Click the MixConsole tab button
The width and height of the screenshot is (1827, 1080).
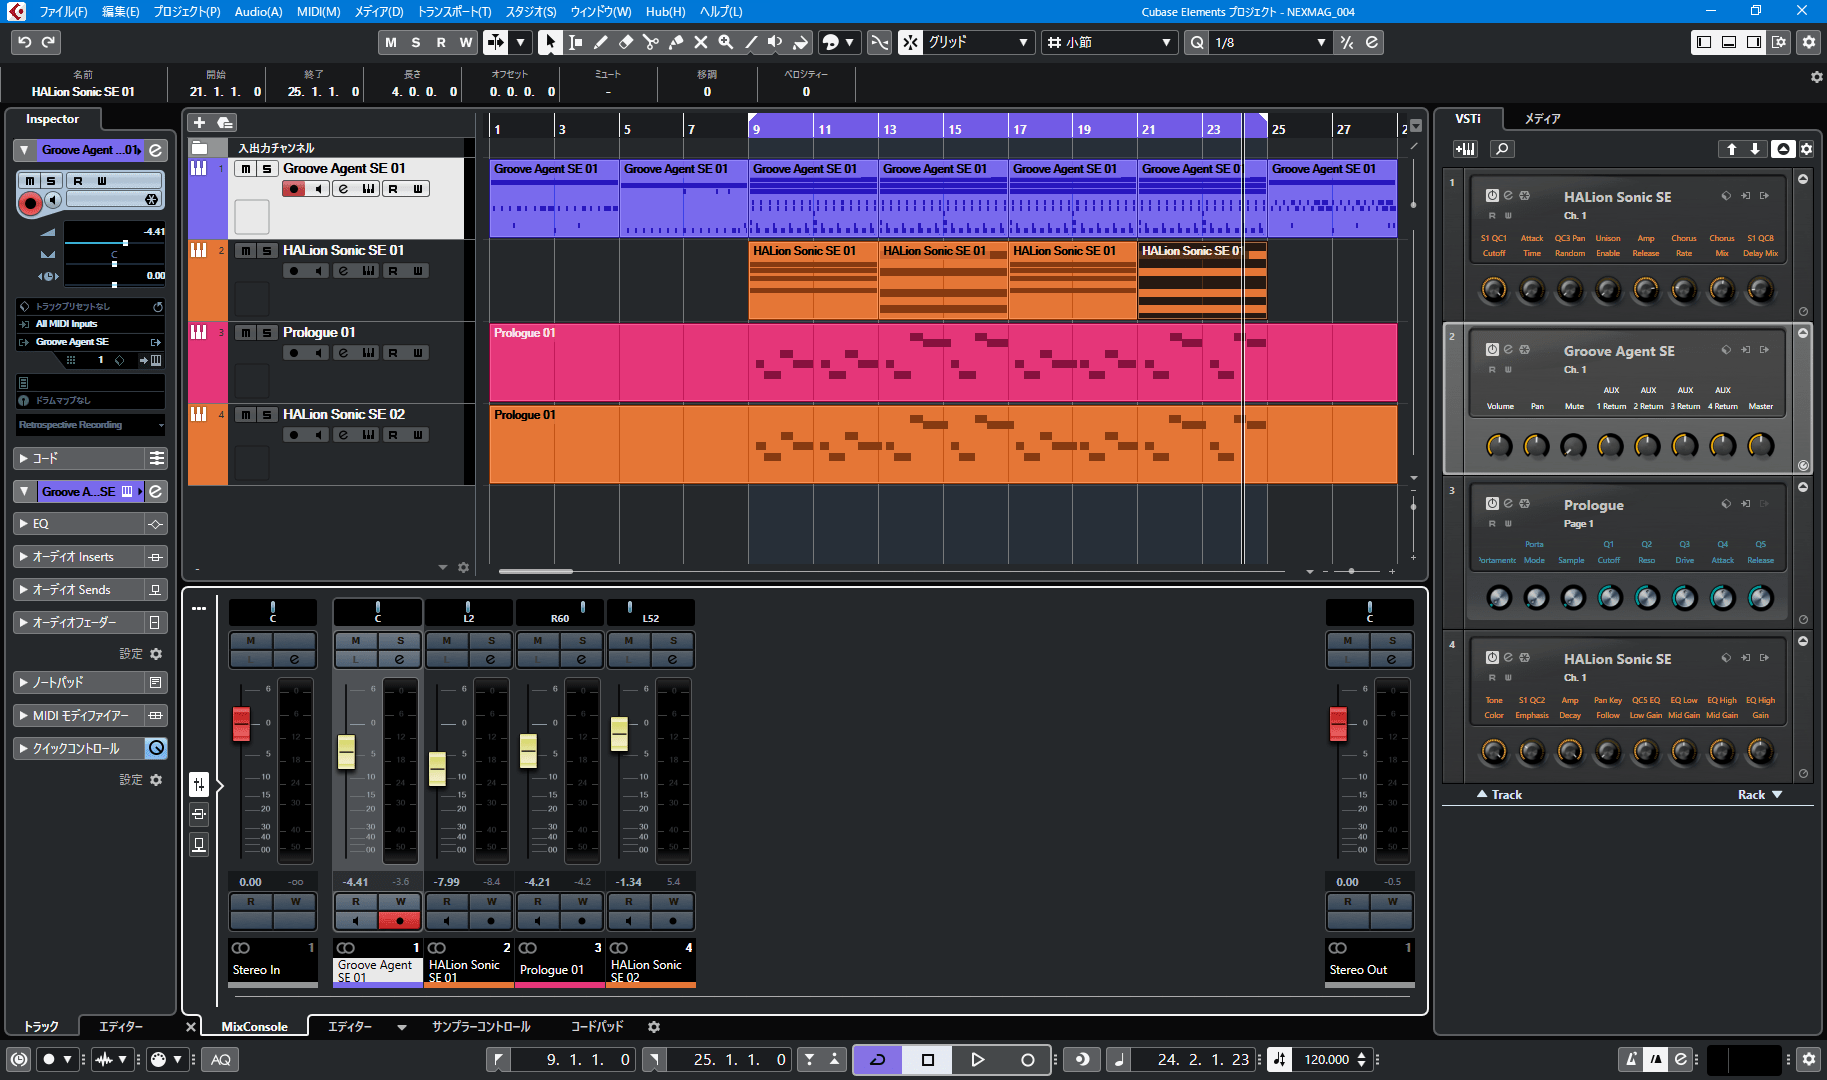coord(254,1027)
